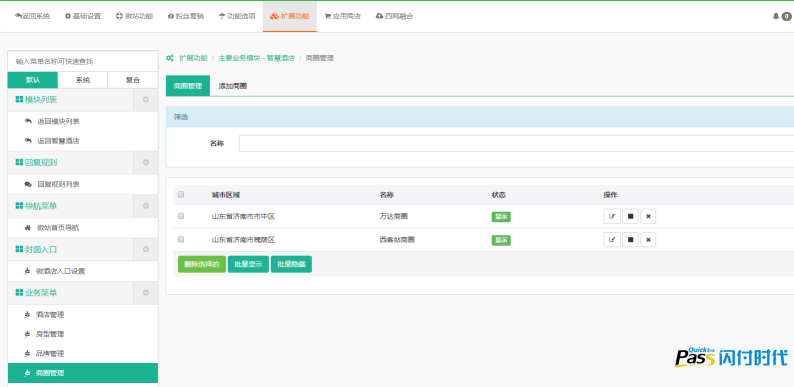Click the 名称 filter input field
Viewport: 794px width, 387px height.
(517, 143)
